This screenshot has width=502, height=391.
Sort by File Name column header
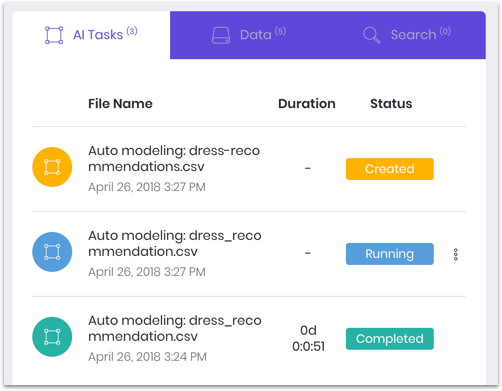(120, 104)
